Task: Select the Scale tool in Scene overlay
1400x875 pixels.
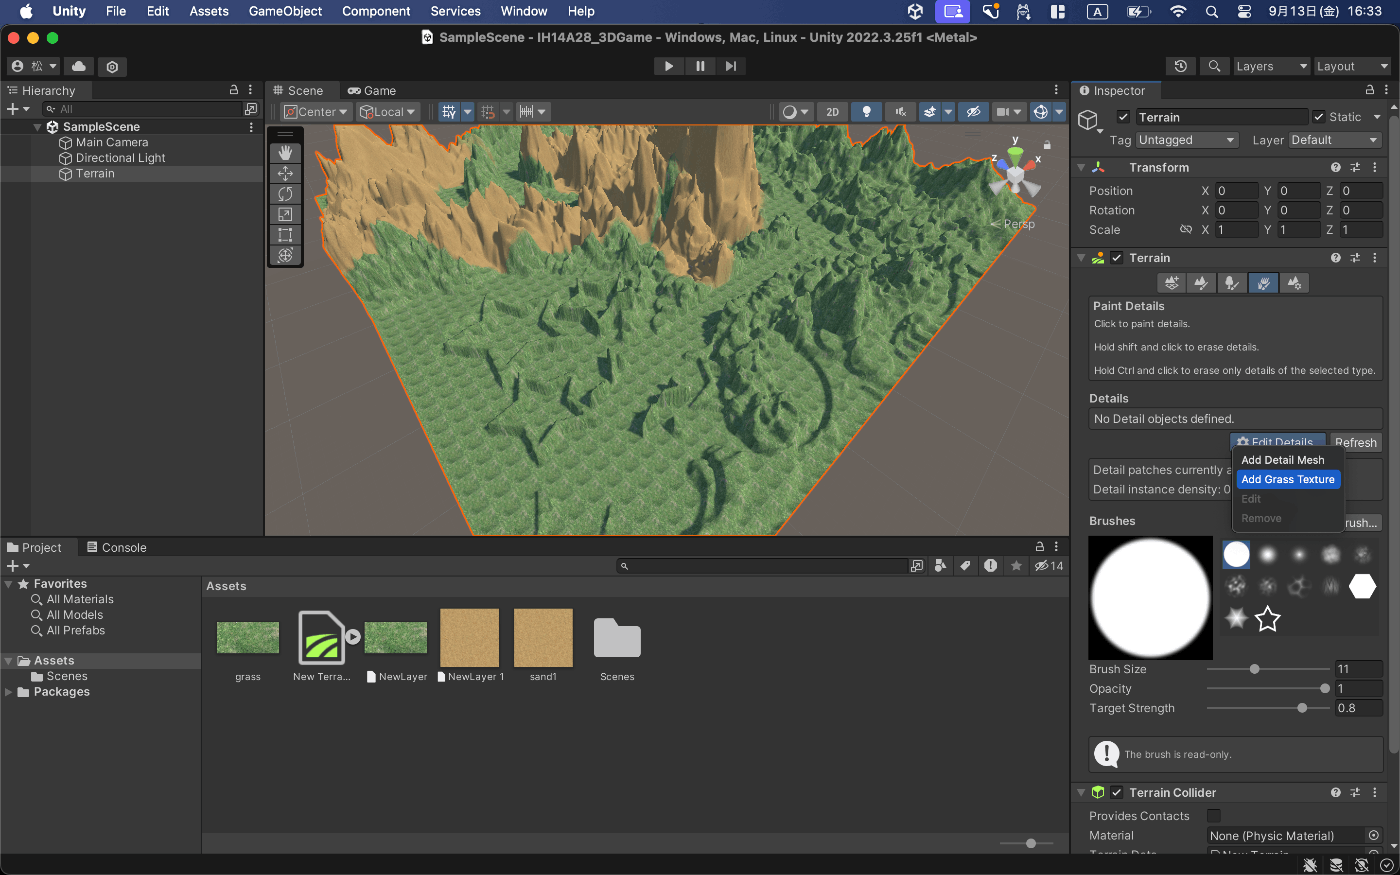Action: (x=285, y=214)
